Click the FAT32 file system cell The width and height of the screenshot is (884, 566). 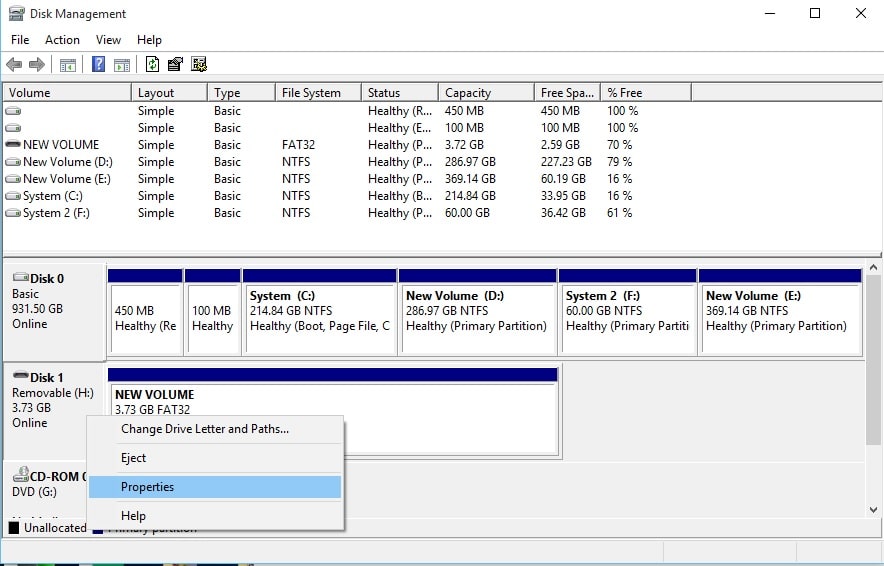(298, 145)
